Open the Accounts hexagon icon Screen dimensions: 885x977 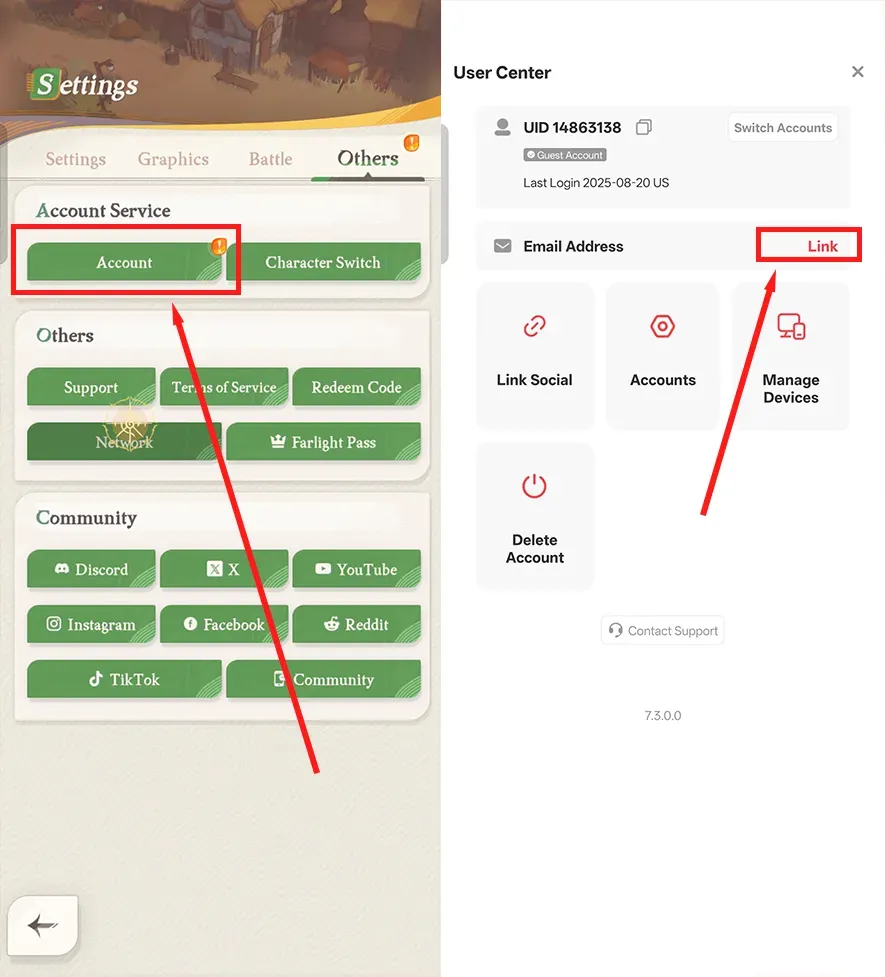[663, 326]
